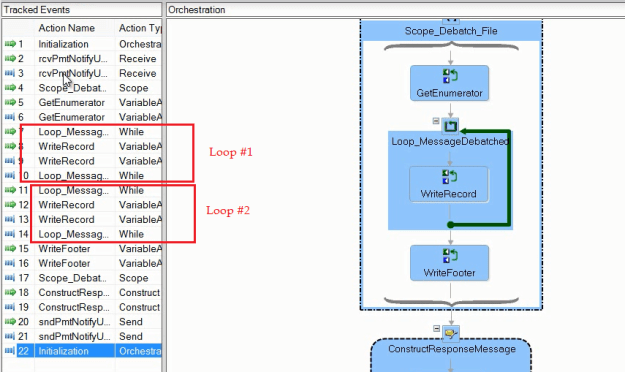This screenshot has height=372, width=625.
Task: Click the blue end marker of event 14
Action: [x=10, y=234]
